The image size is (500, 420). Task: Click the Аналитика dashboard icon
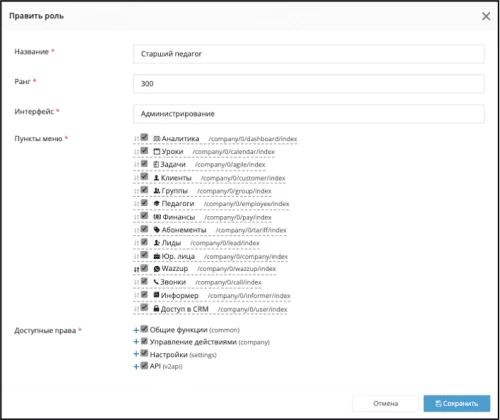(x=157, y=138)
